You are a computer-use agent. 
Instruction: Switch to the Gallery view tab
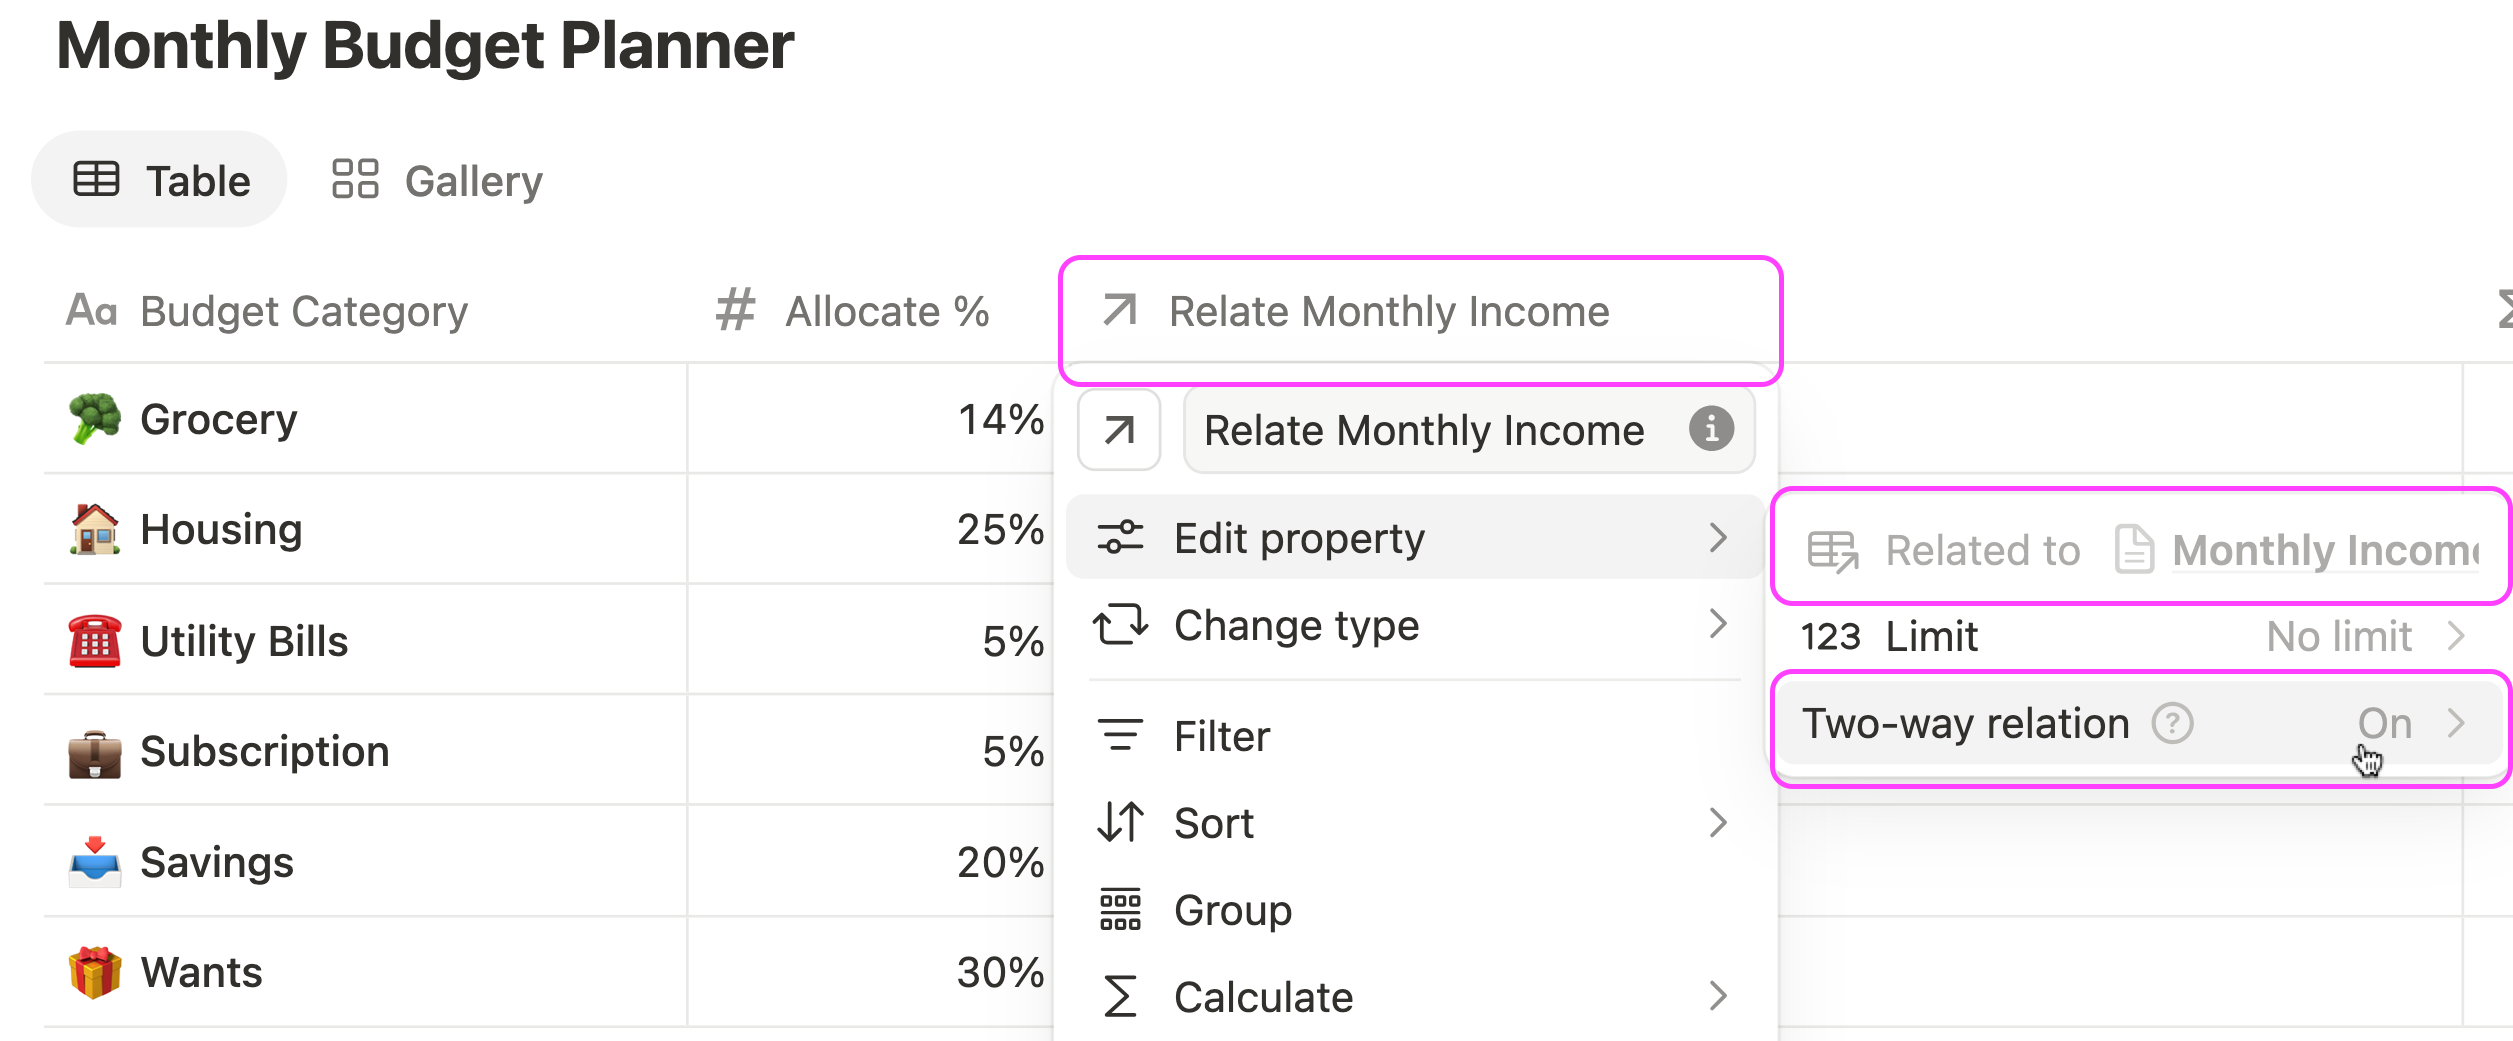pos(438,180)
